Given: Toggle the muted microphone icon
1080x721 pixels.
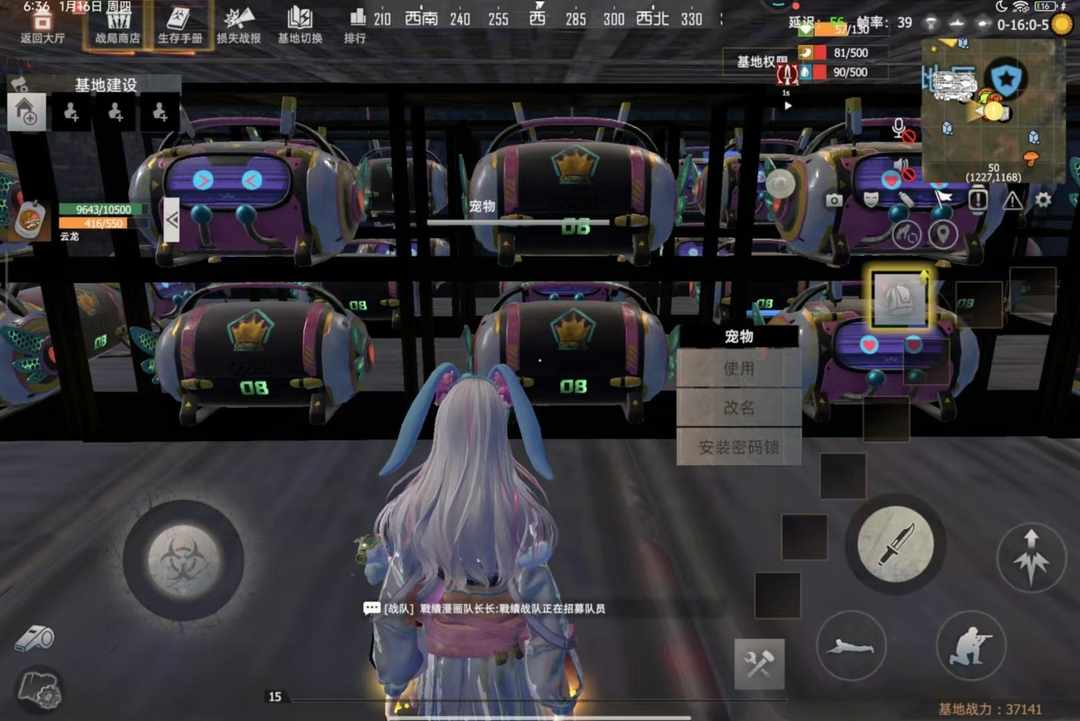Looking at the screenshot, I should pos(901,129).
